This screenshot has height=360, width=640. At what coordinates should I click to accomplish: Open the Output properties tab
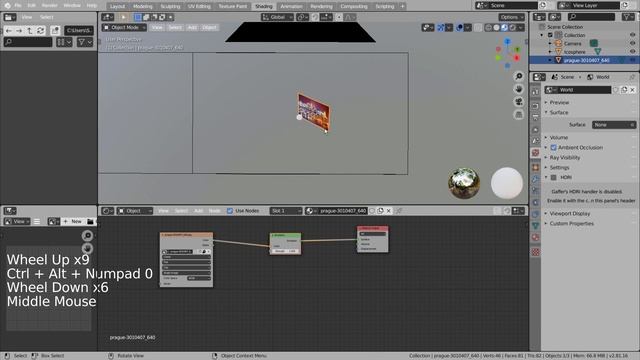click(536, 118)
